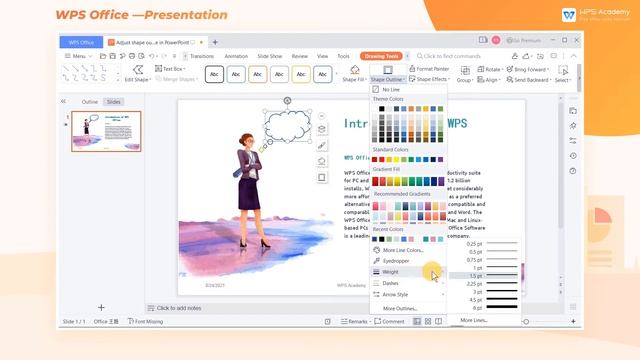
Task: Open a new tab with the plus icon
Action: [x=215, y=42]
